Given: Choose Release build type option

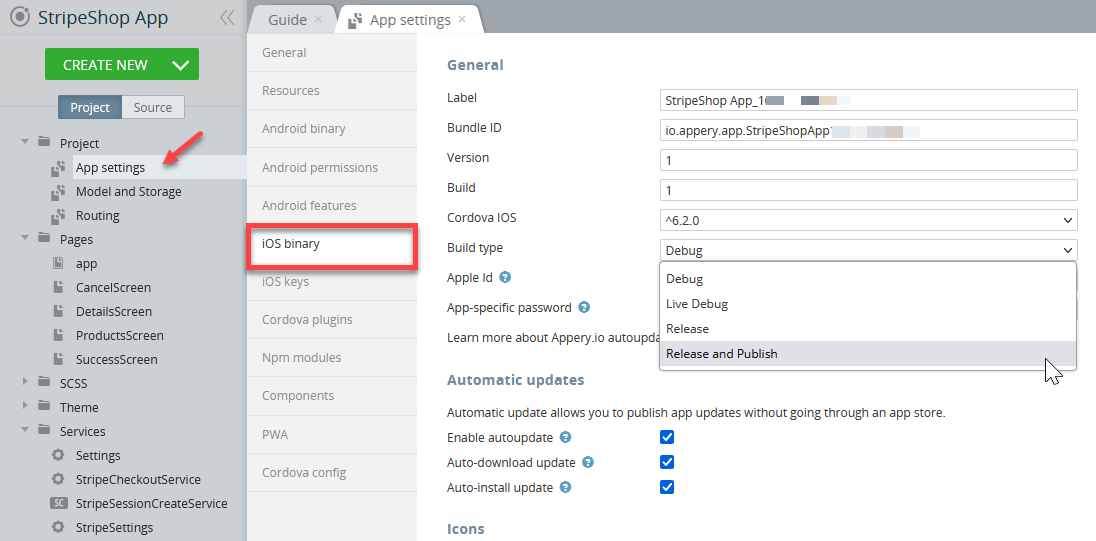Looking at the screenshot, I should tap(867, 329).
